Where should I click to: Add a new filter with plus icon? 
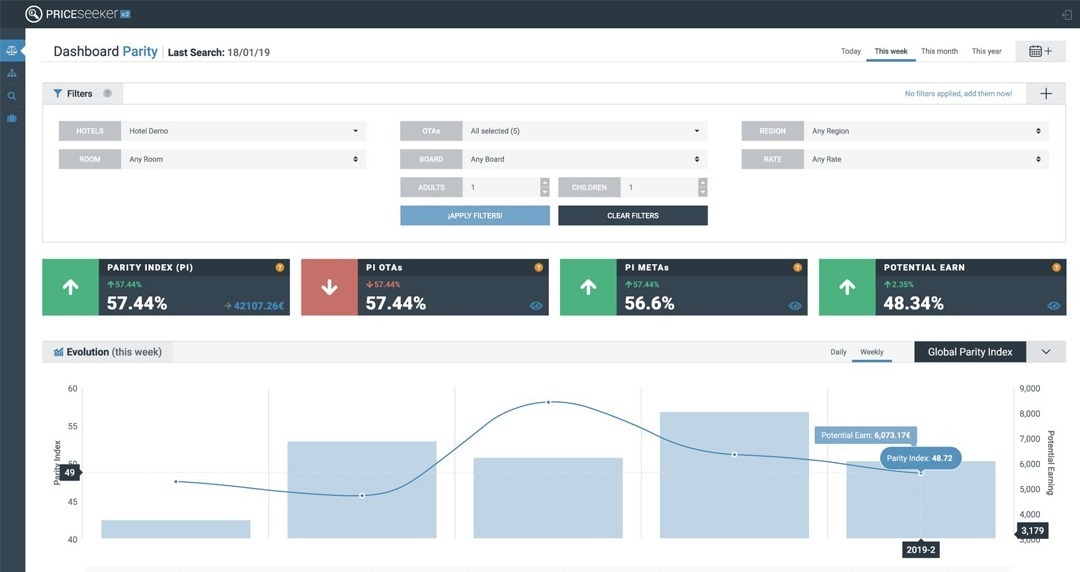[x=1046, y=94]
